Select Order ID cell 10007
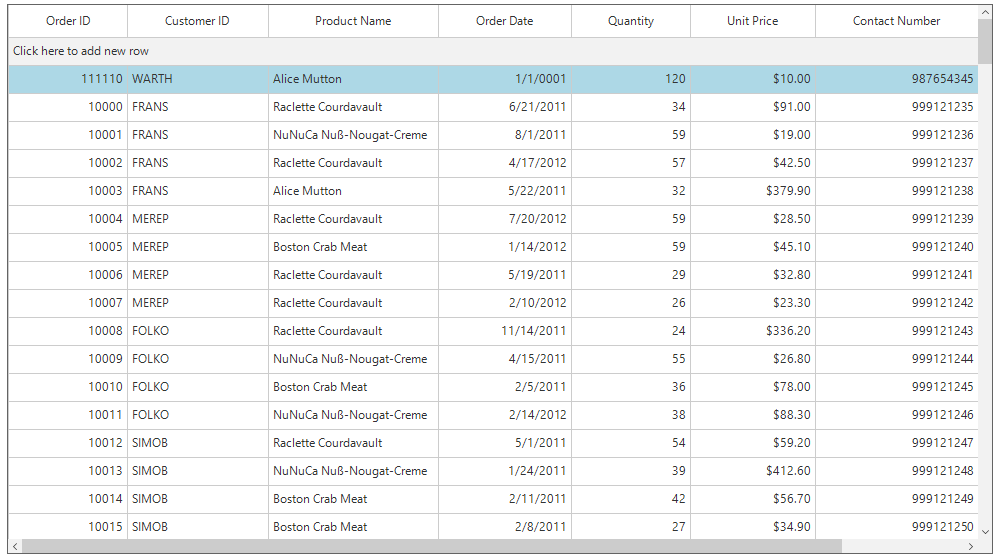 tap(68, 303)
